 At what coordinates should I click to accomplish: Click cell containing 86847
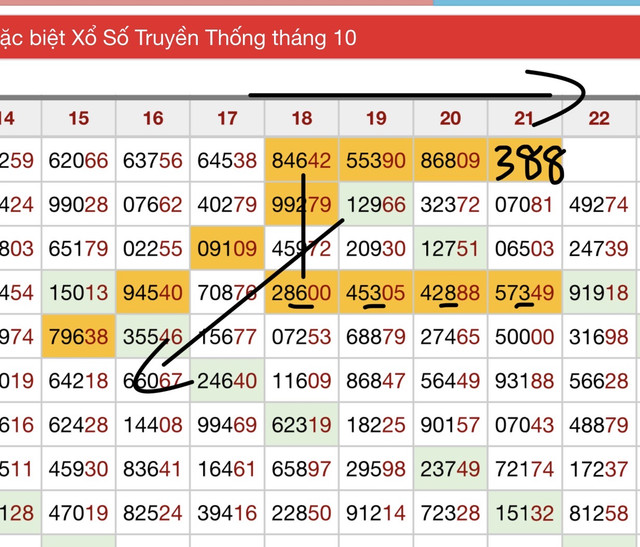(376, 380)
